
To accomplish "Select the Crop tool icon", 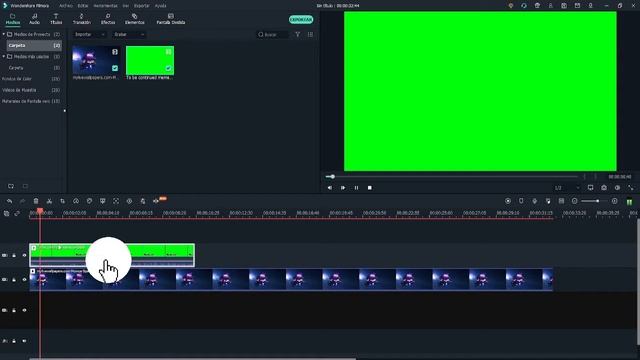I will point(62,201).
